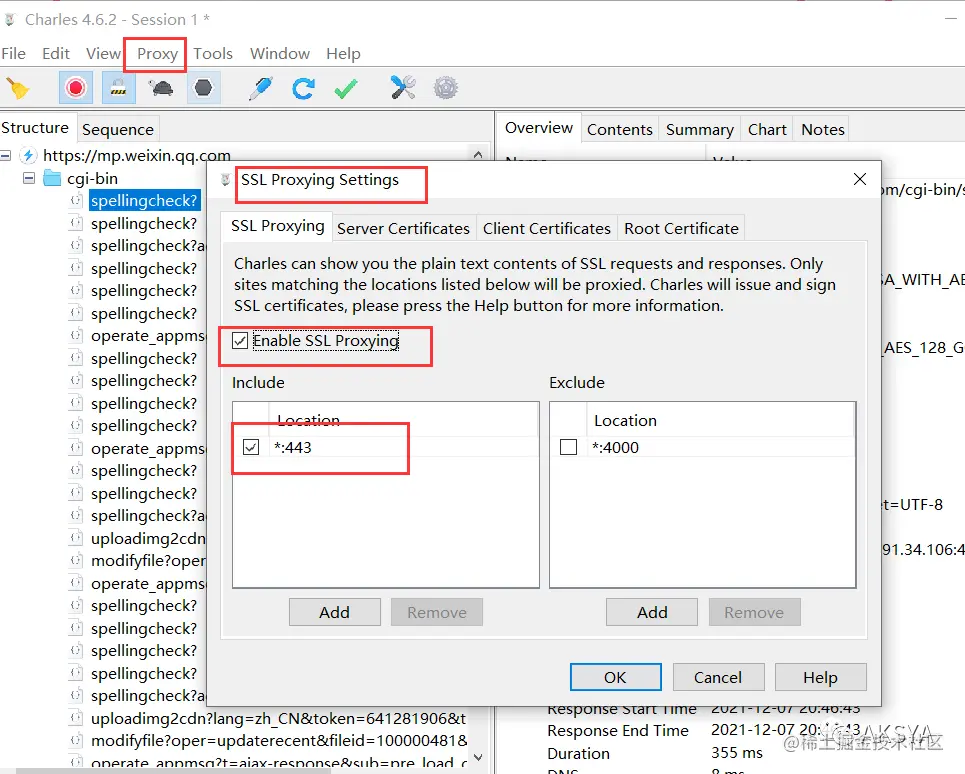The image size is (965, 774).
Task: Select the highlighted spellingcheck? request
Action: 145,201
